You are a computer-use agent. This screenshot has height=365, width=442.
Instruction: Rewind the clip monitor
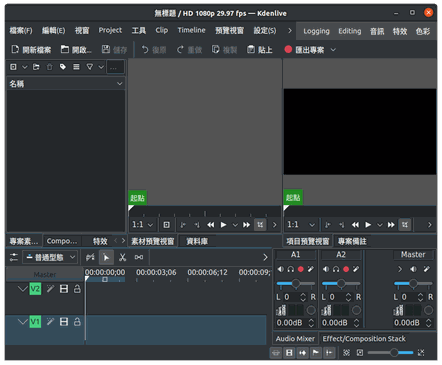pos(211,225)
